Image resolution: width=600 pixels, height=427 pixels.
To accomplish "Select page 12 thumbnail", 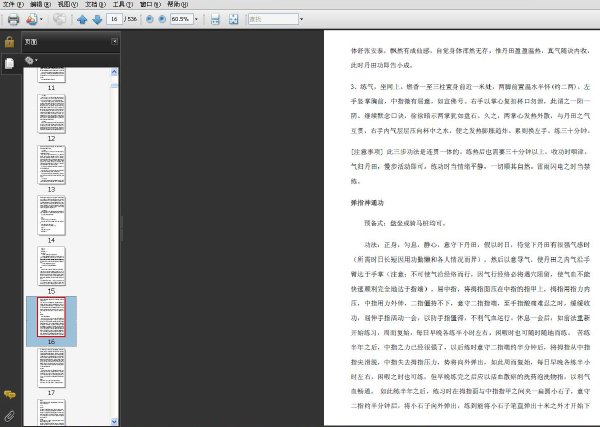I will [x=51, y=114].
